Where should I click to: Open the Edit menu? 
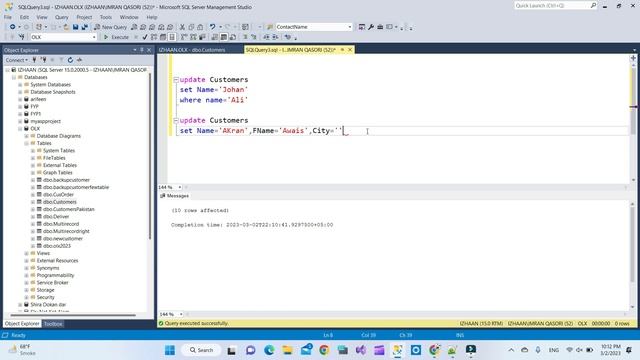(24, 17)
